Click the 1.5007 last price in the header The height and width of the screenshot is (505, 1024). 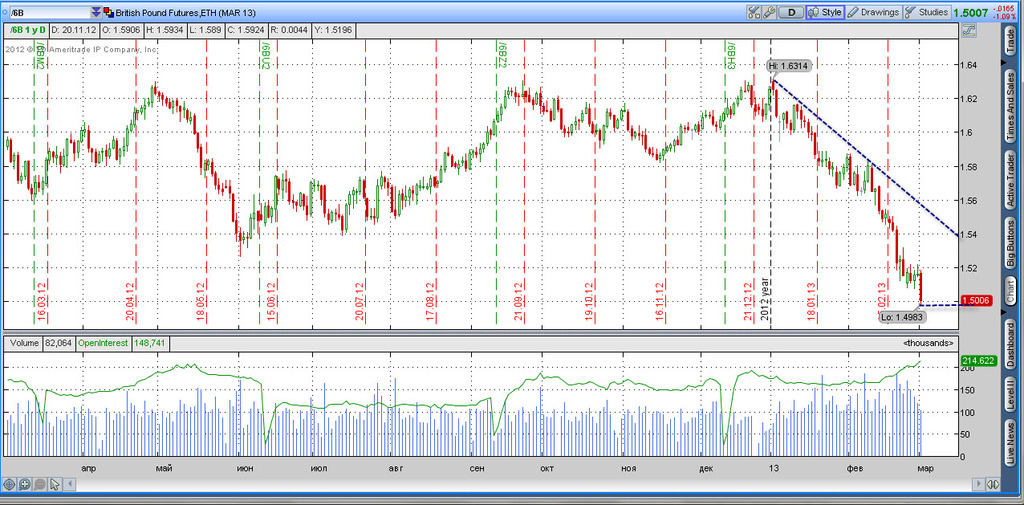click(x=971, y=12)
